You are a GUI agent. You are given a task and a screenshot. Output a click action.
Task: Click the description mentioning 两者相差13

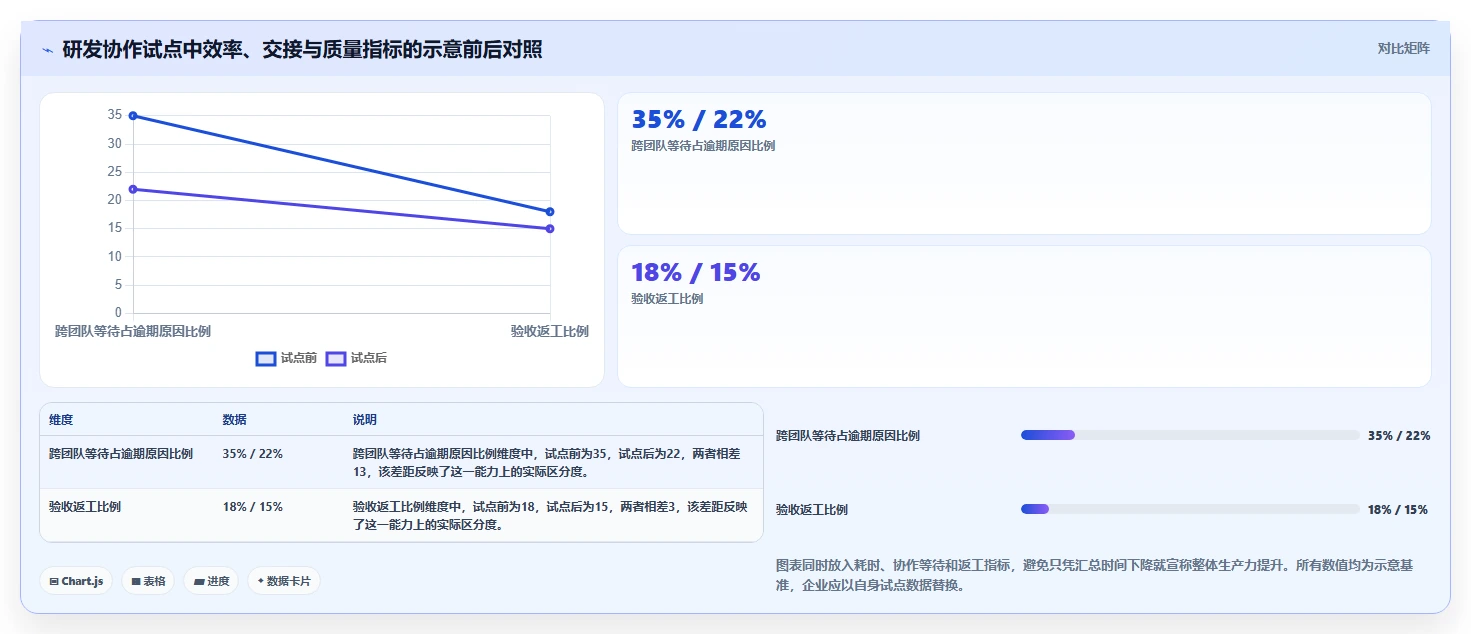point(548,463)
